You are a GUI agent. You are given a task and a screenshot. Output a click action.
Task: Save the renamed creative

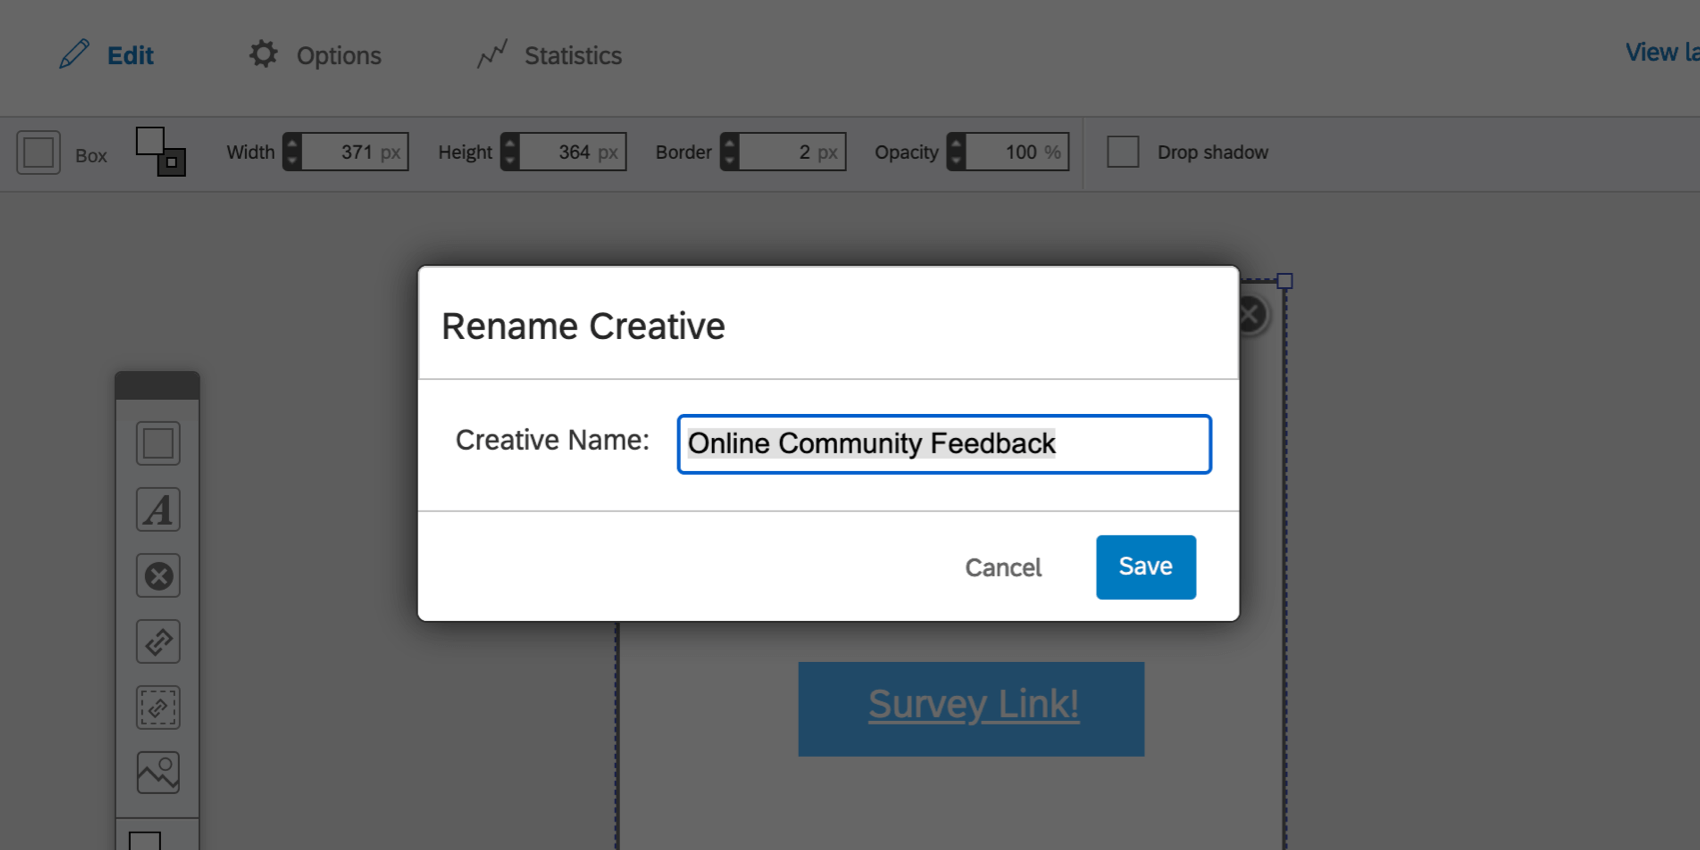pos(1145,567)
